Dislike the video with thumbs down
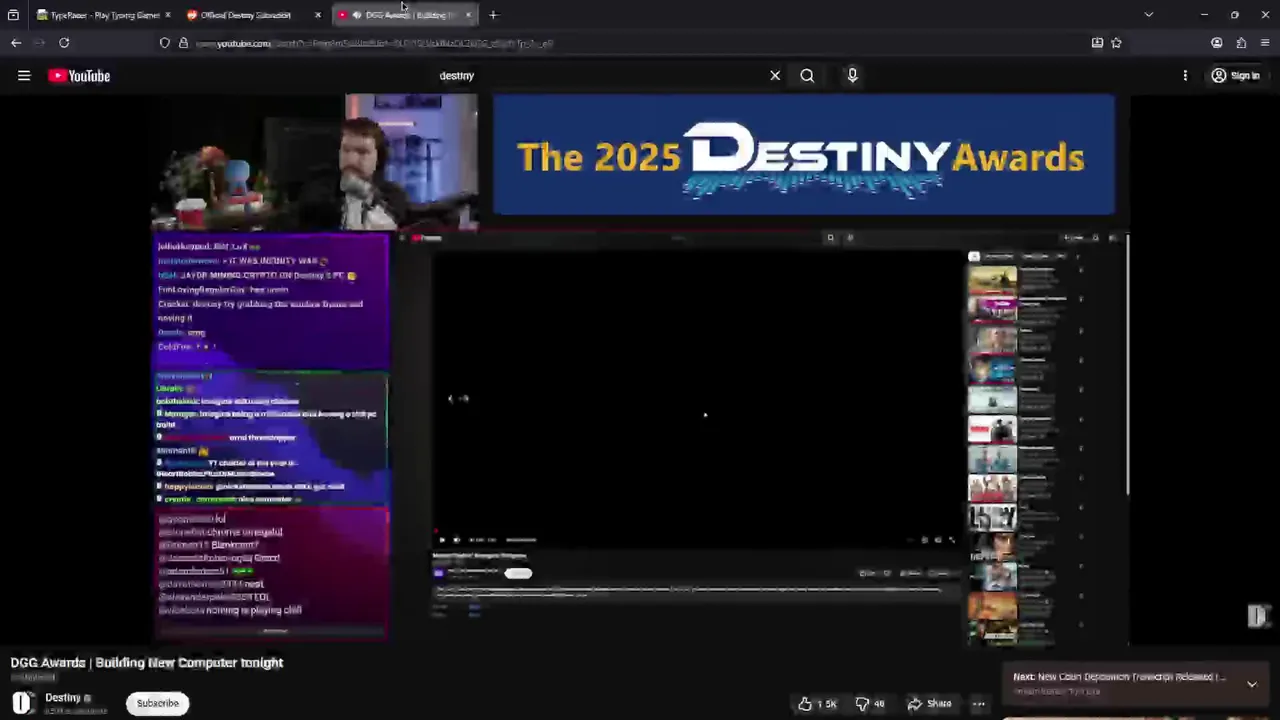The height and width of the screenshot is (720, 1280). click(x=869, y=704)
